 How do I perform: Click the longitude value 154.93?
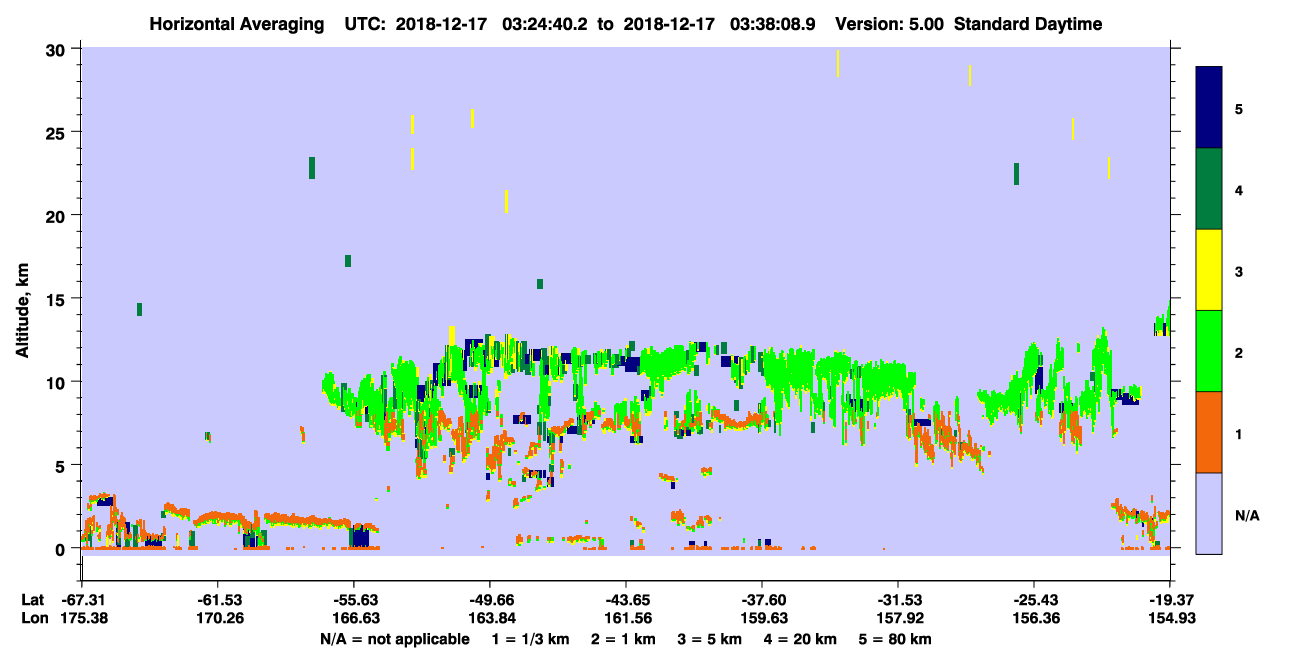click(1170, 618)
